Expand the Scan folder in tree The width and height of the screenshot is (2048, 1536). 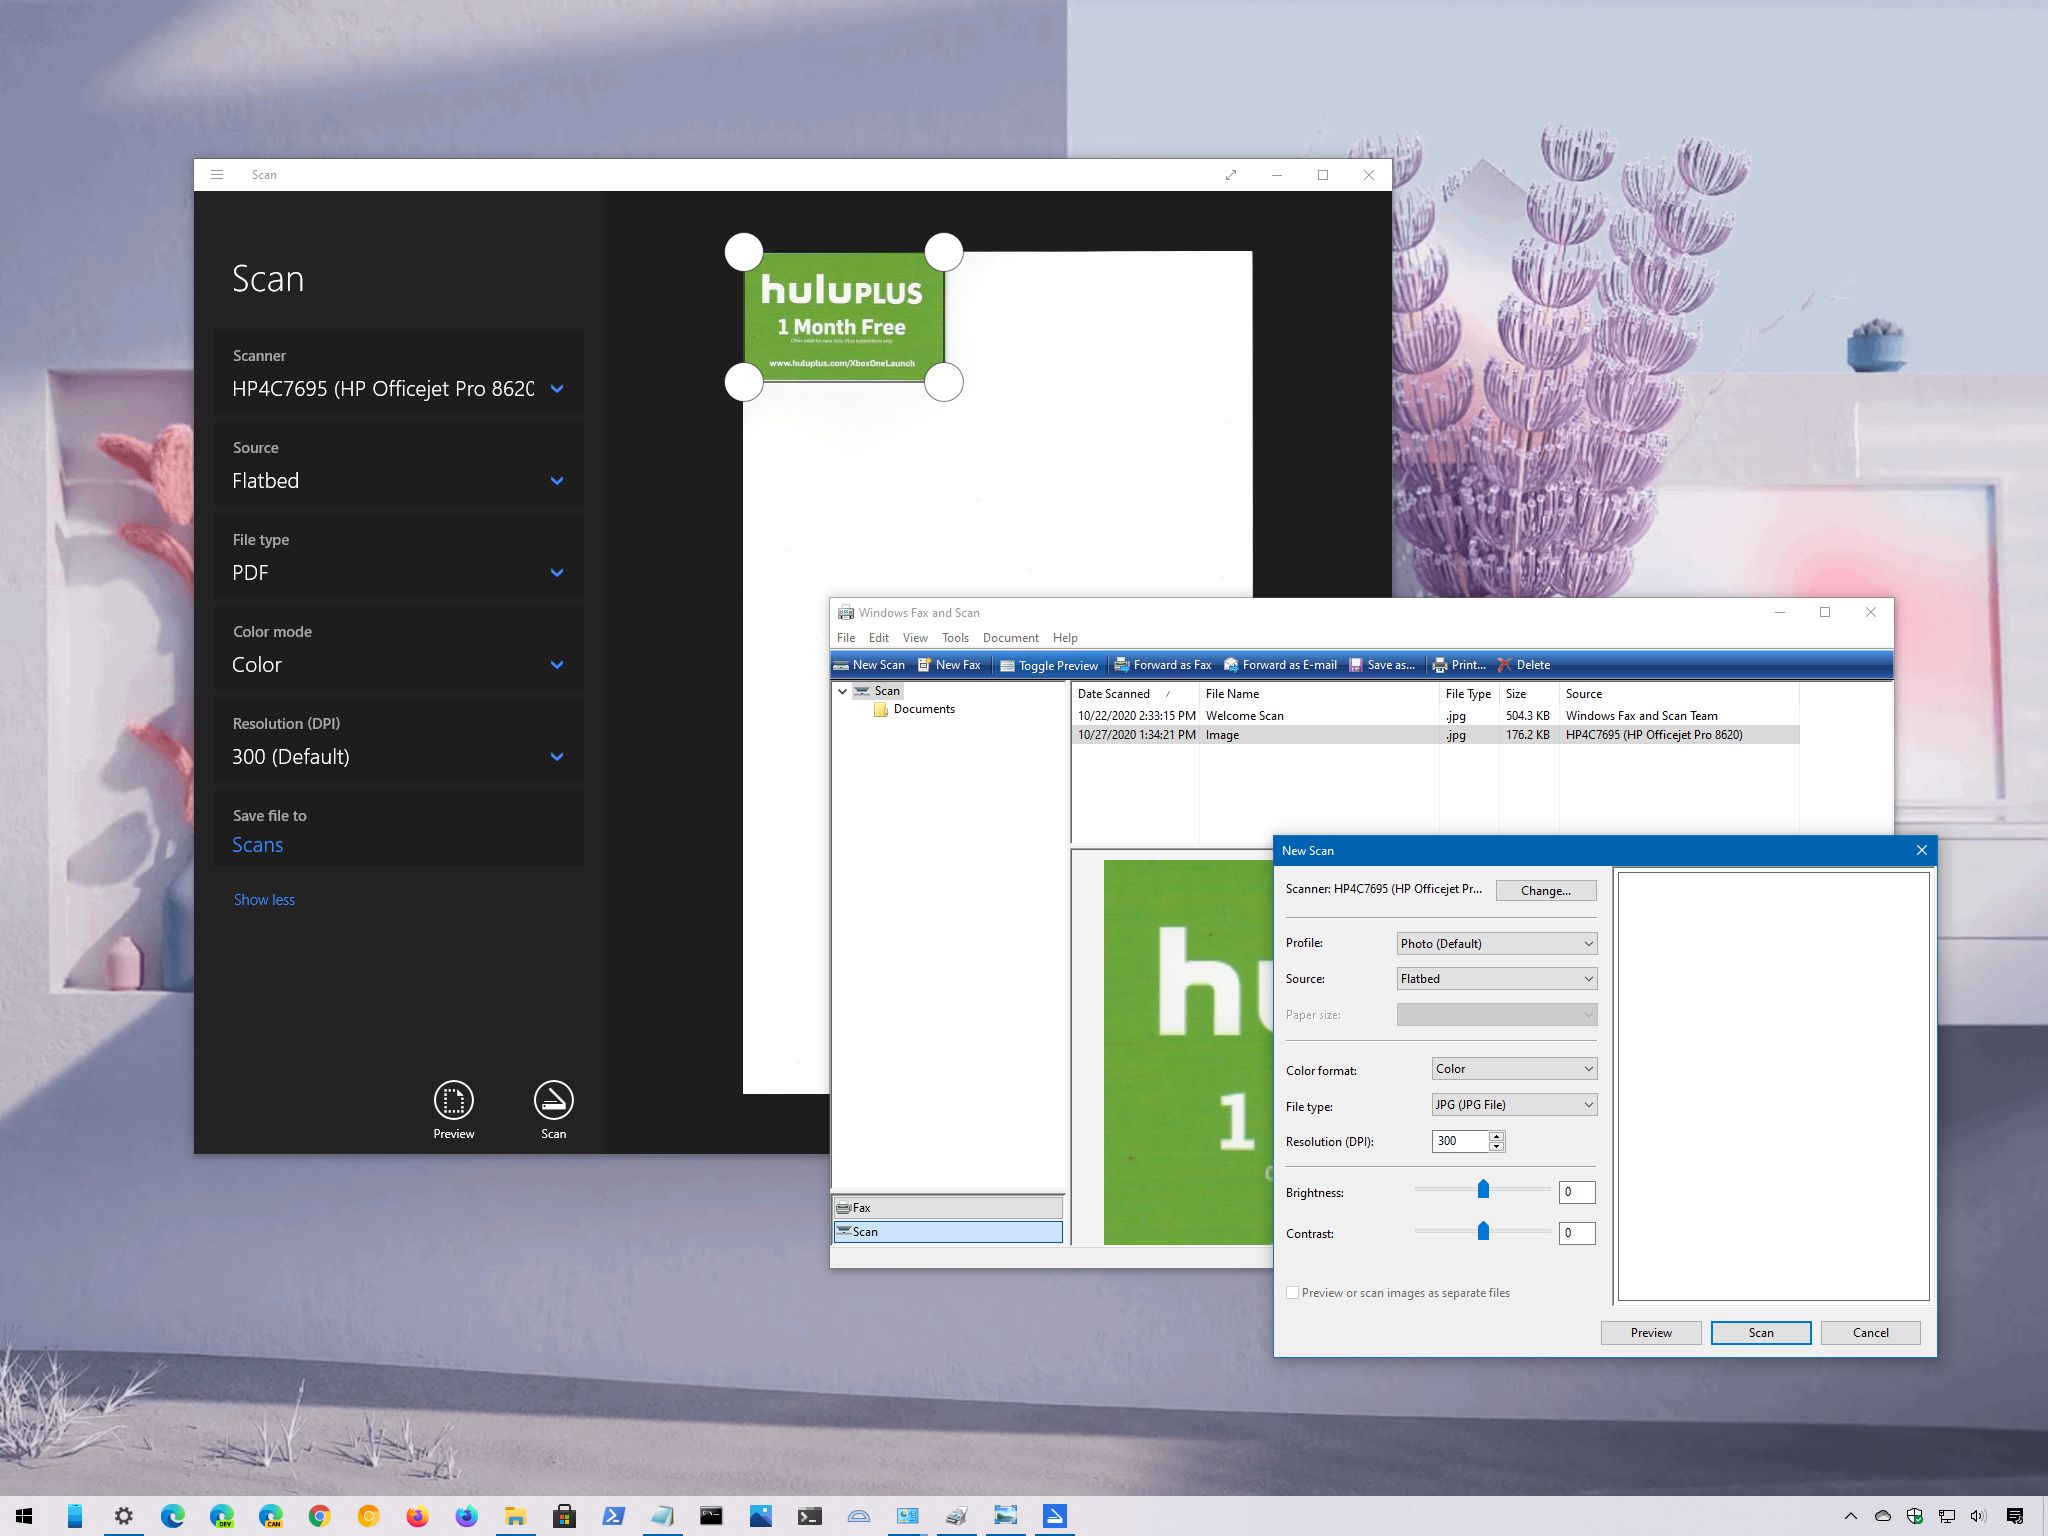tap(842, 691)
